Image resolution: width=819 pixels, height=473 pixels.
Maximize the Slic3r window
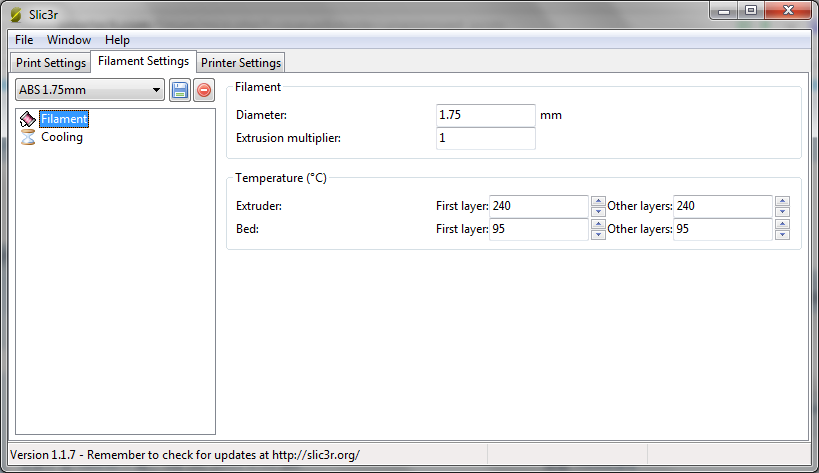click(751, 10)
